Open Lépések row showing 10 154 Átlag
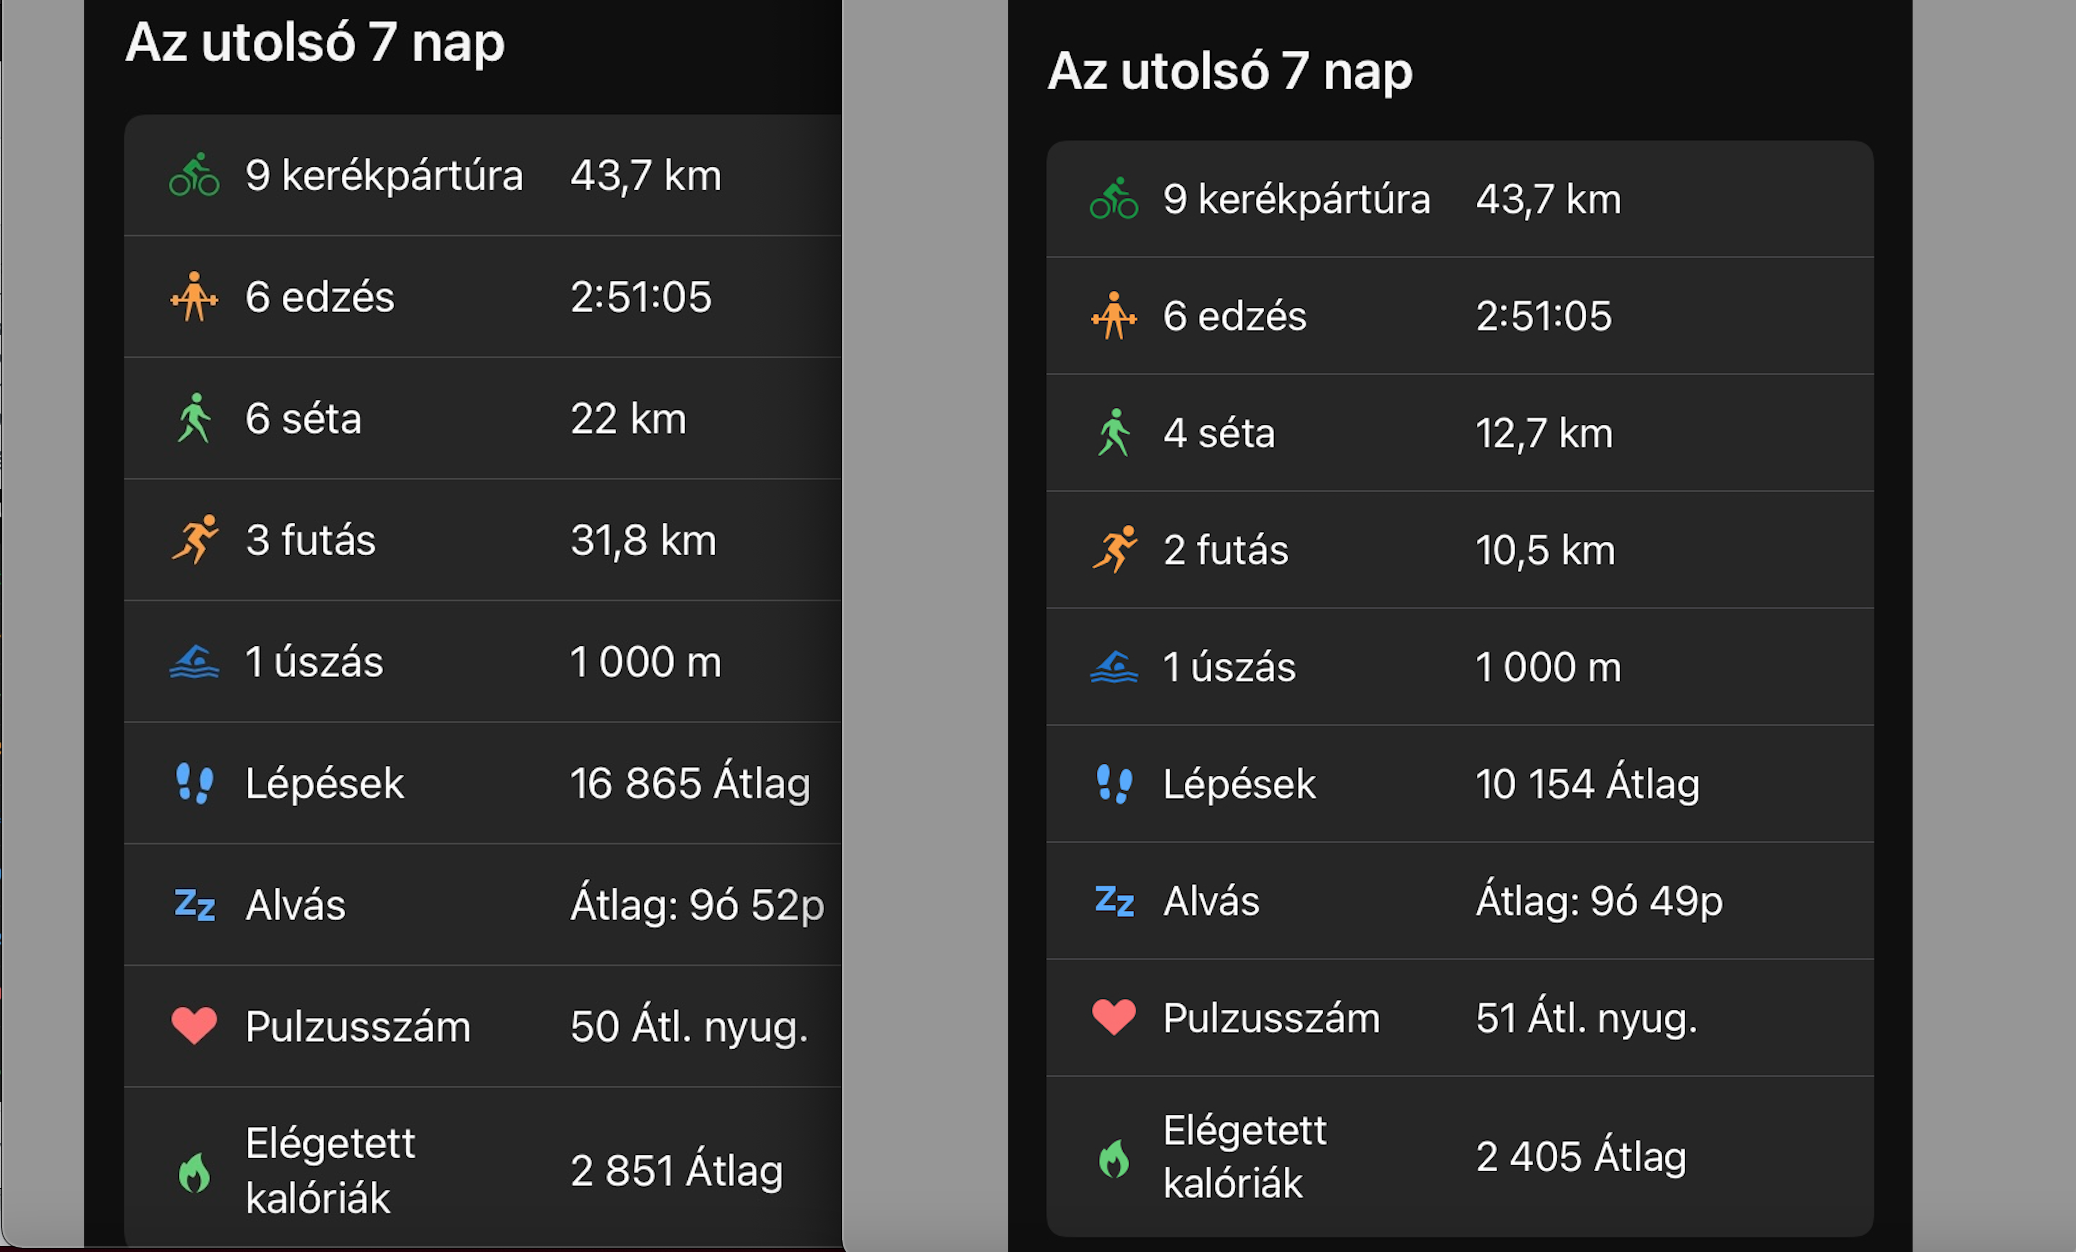Viewport: 2076px width, 1252px height. click(x=1459, y=784)
